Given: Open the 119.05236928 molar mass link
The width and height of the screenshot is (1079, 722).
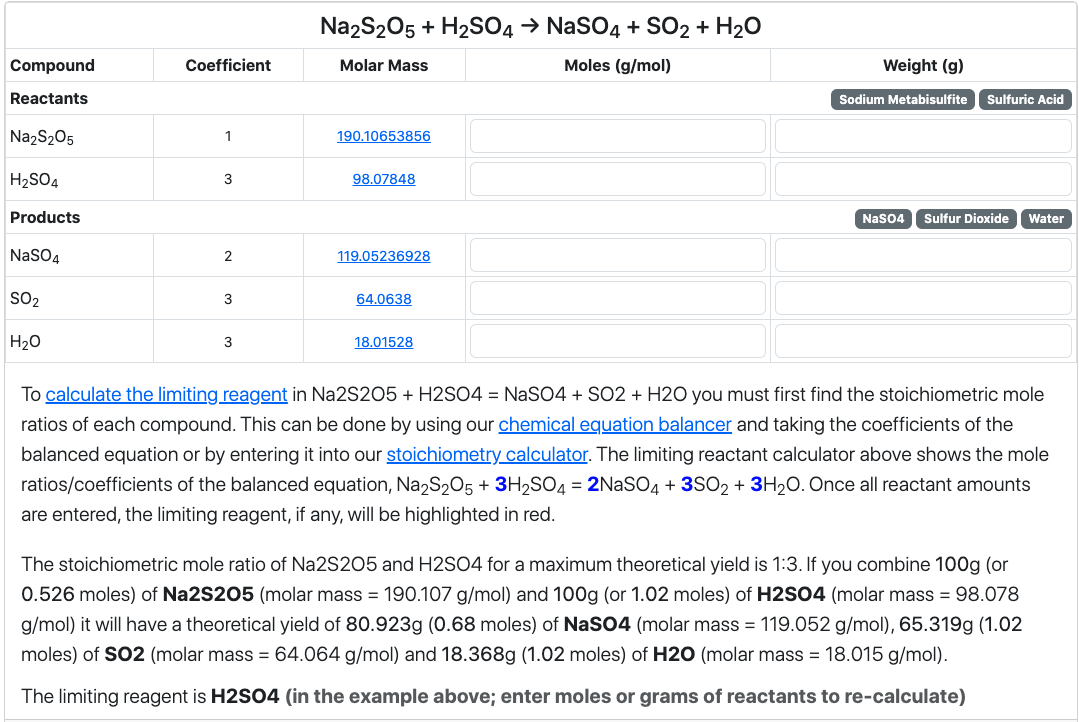Looking at the screenshot, I should (384, 256).
